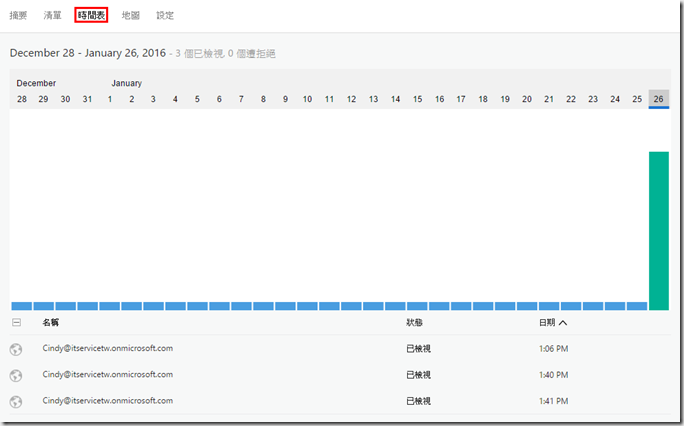Sort by the 名稱 column header
The height and width of the screenshot is (426, 684).
(51, 323)
